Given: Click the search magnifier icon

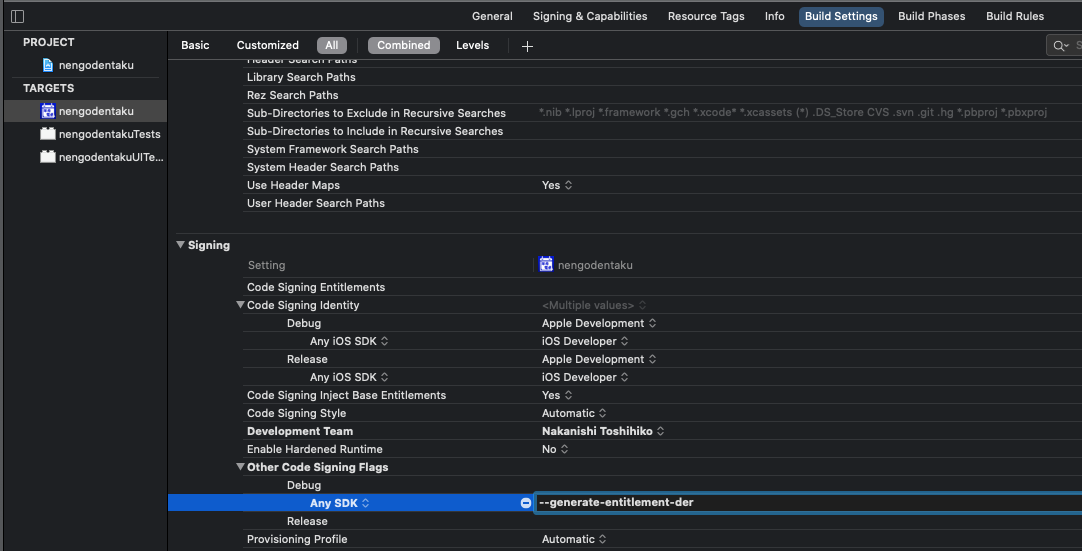Looking at the screenshot, I should (x=1059, y=46).
